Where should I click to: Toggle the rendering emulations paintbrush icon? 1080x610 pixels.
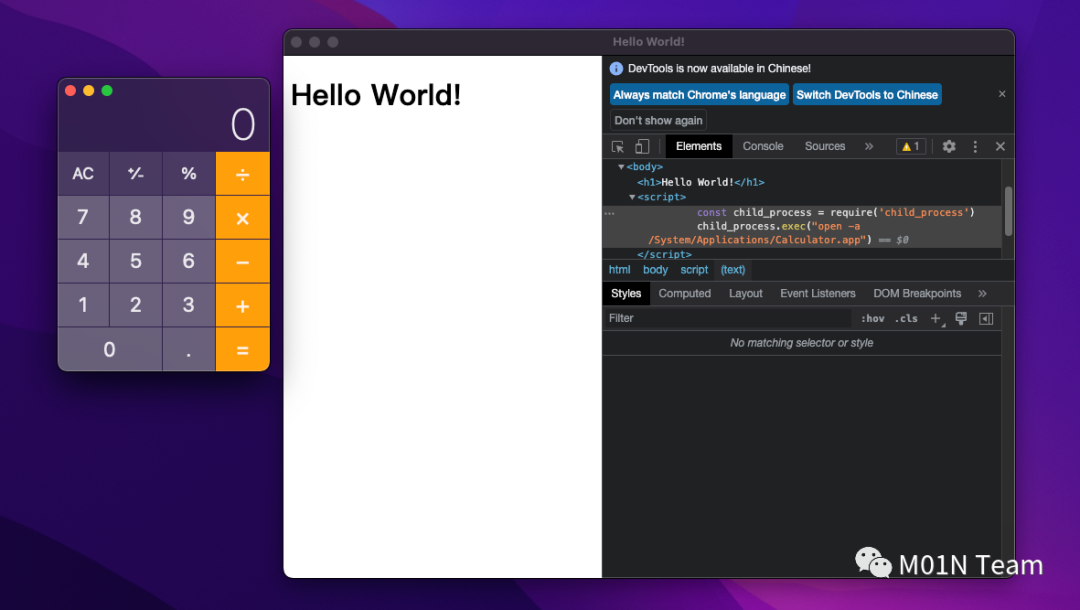tap(961, 318)
